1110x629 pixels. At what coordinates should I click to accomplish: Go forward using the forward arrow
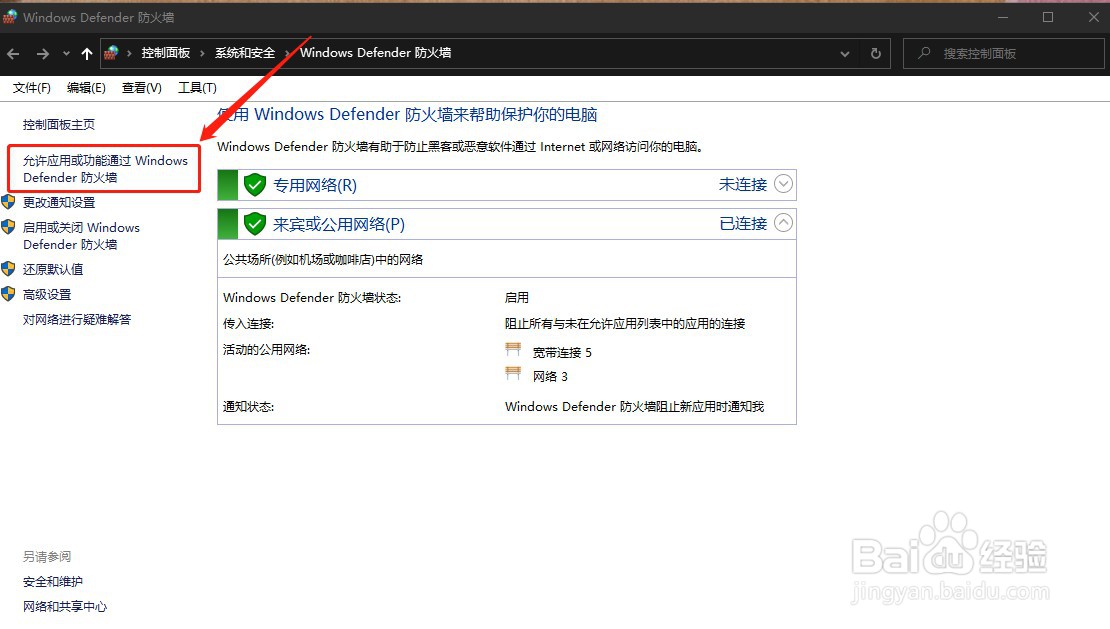(43, 54)
